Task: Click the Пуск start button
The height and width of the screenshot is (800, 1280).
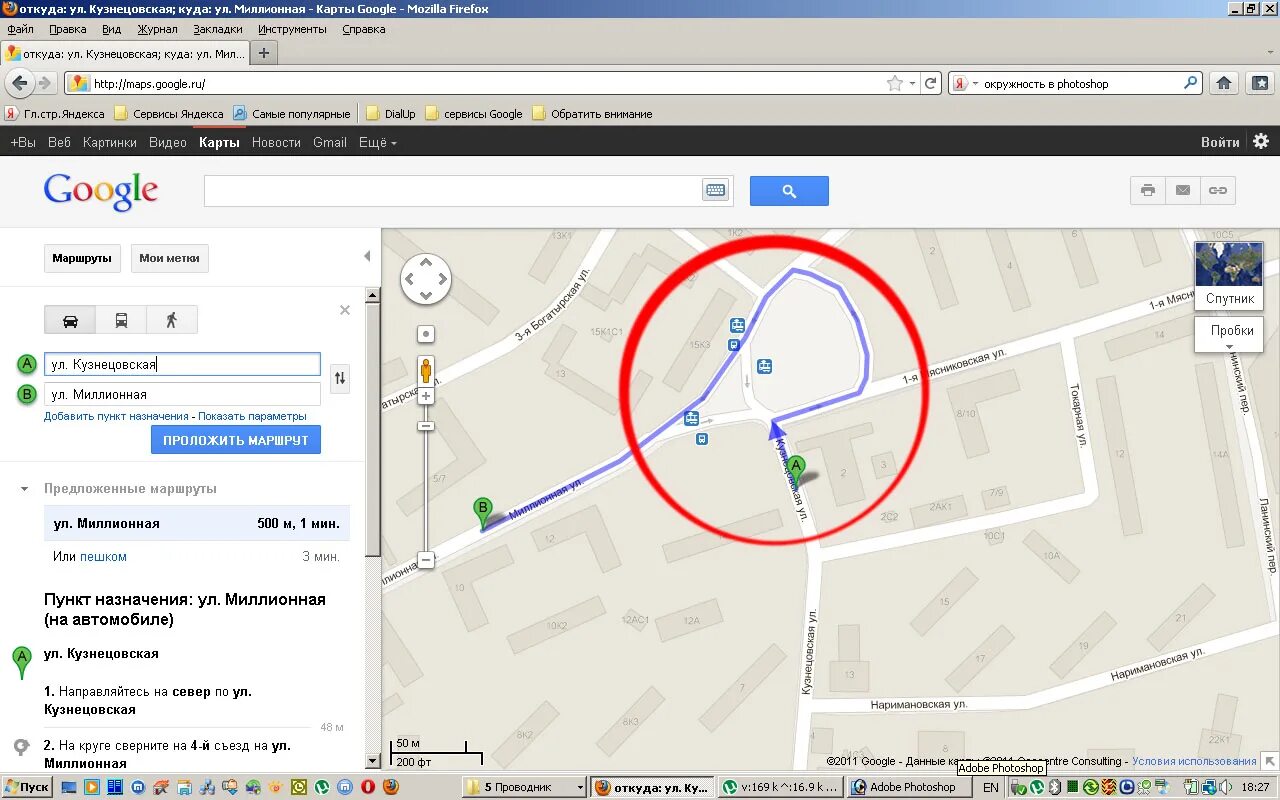Action: tap(27, 787)
